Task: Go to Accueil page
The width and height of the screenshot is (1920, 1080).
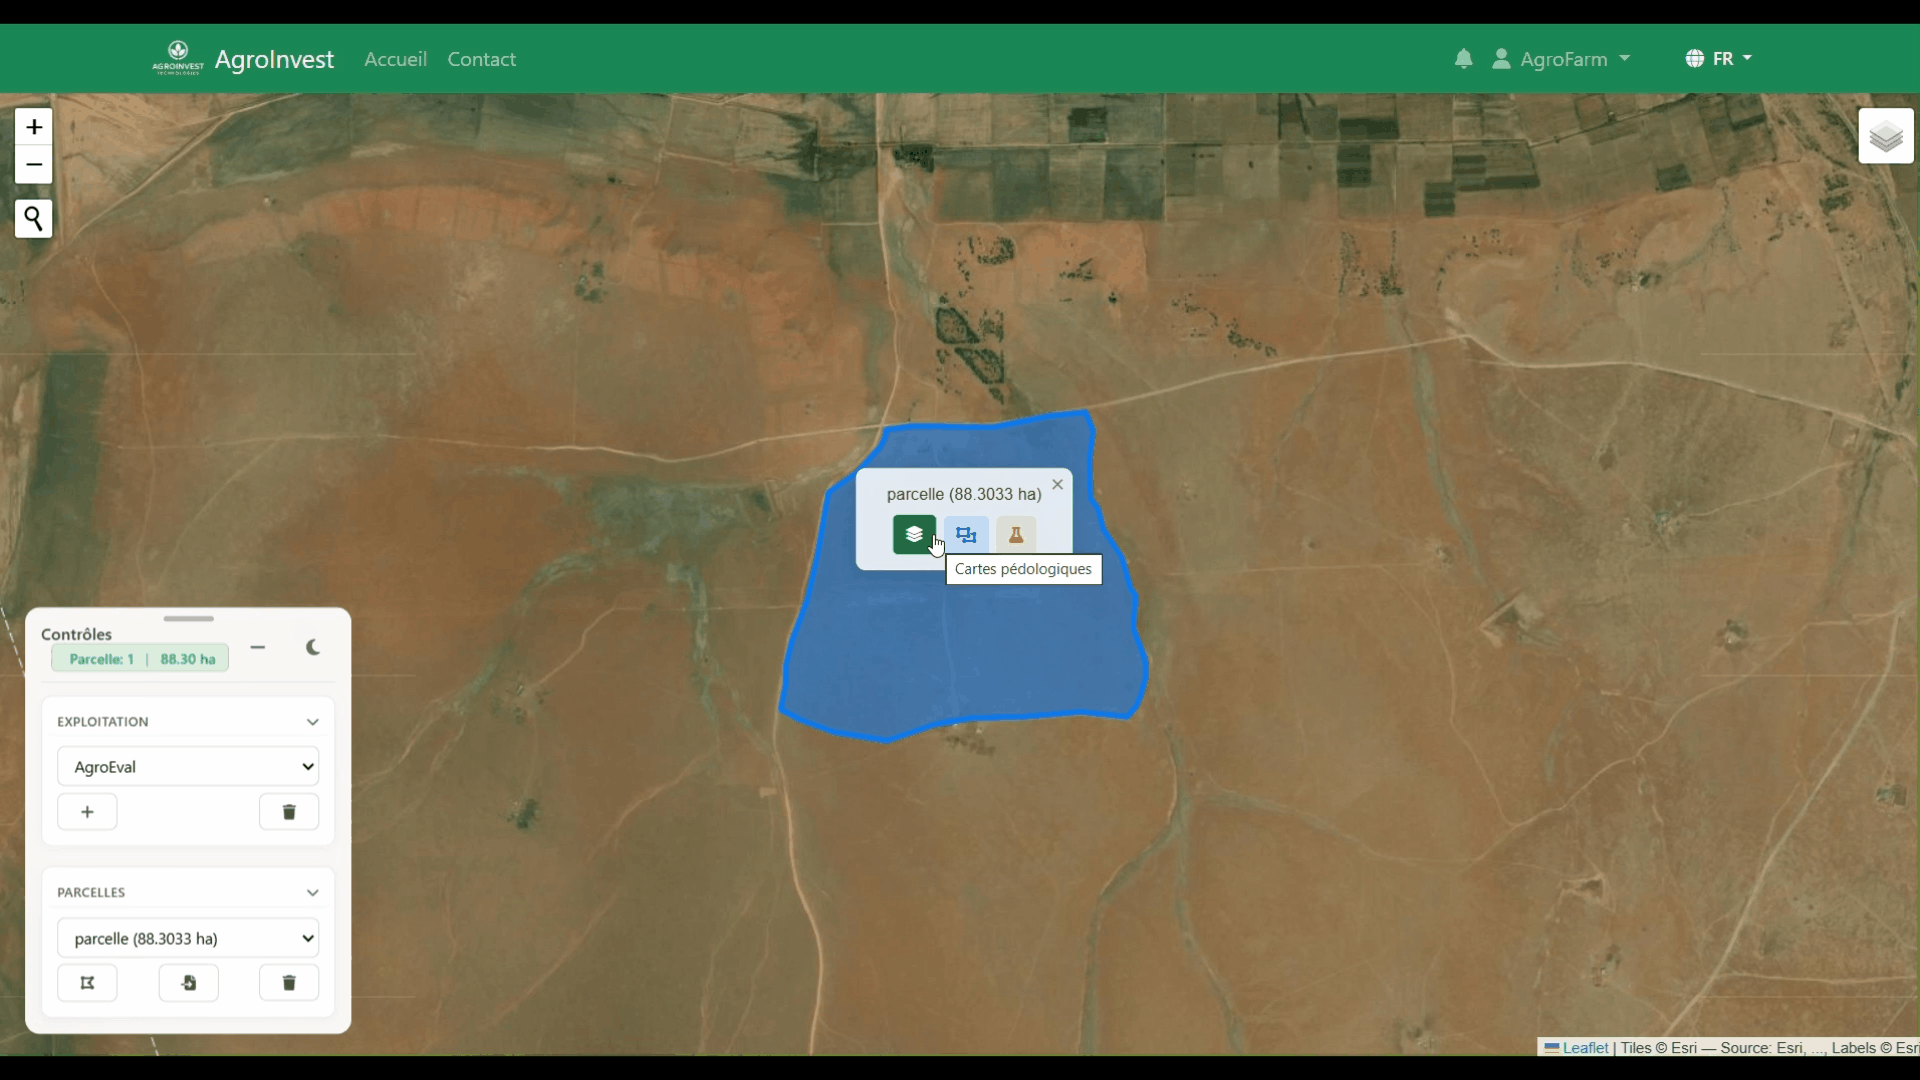Action: pos(395,59)
